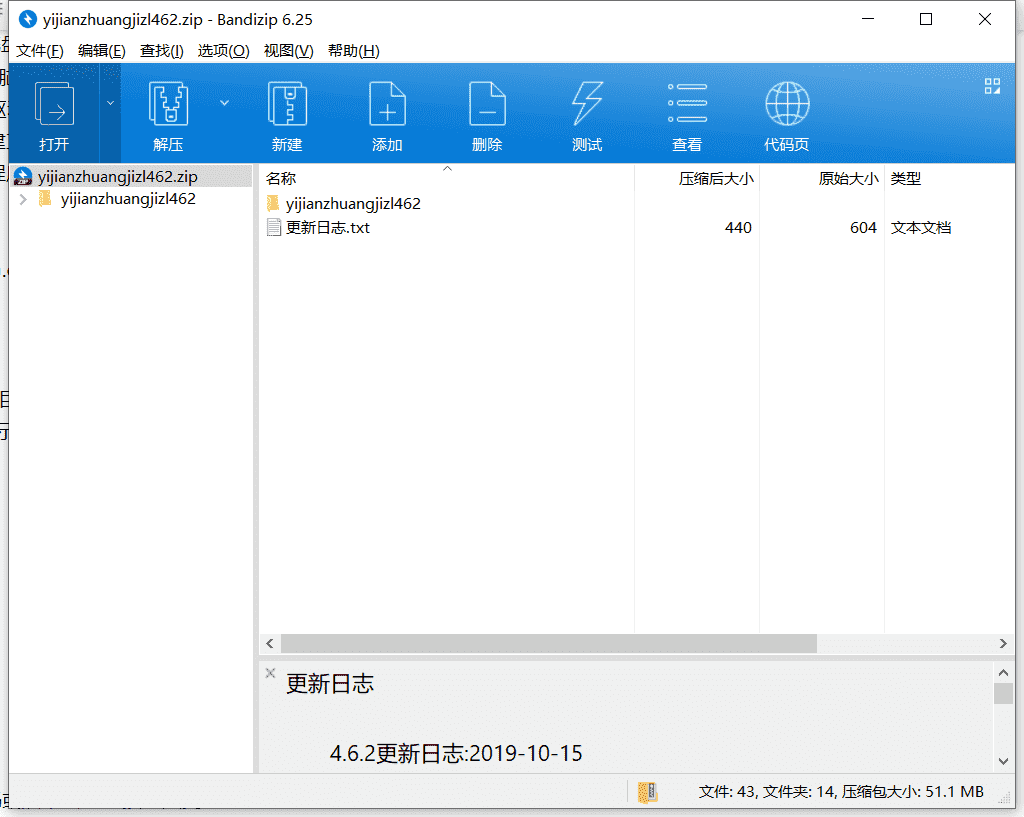Click the original size value 604
This screenshot has height=817, width=1024.
coord(863,227)
